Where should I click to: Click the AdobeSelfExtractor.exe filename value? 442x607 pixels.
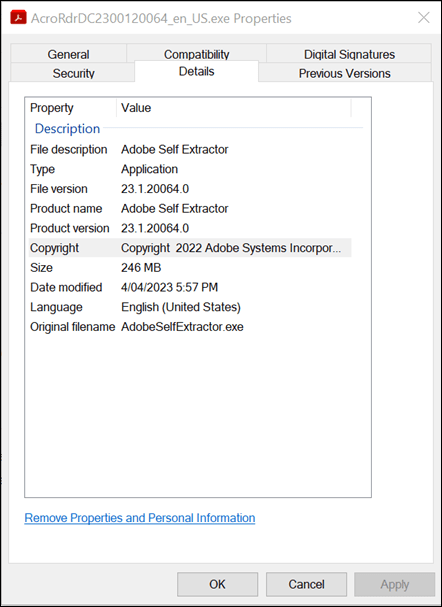click(182, 327)
